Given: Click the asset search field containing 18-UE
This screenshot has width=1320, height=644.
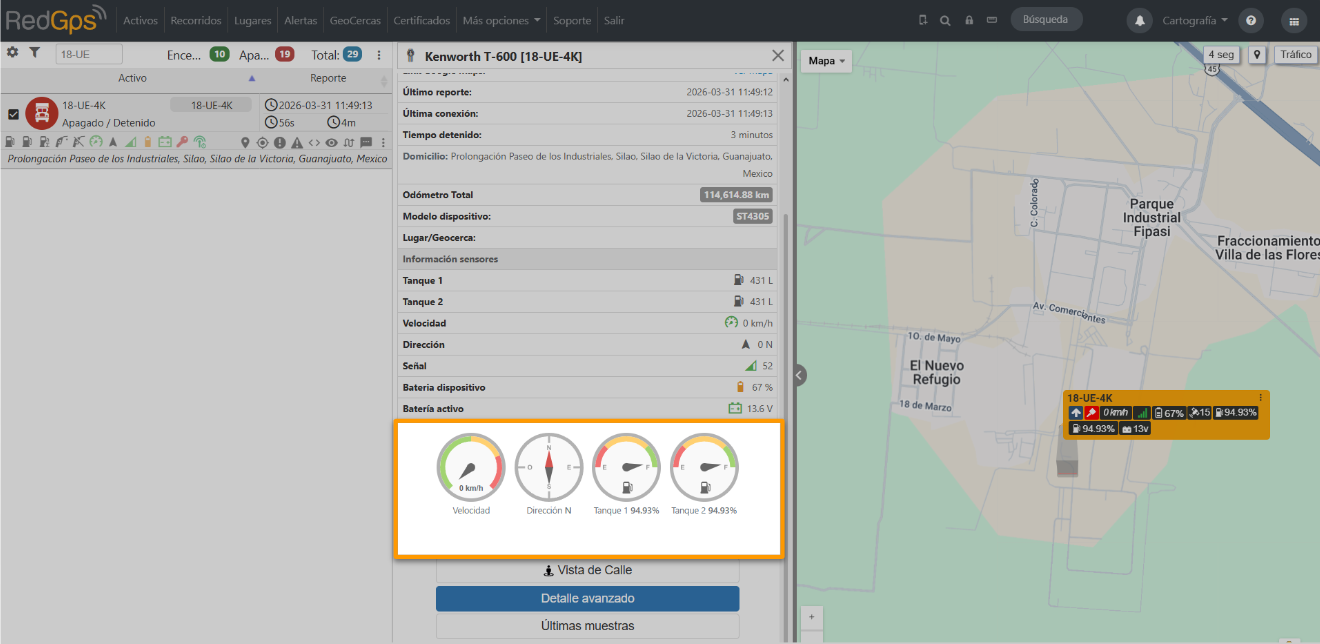Looking at the screenshot, I should click(x=88, y=55).
